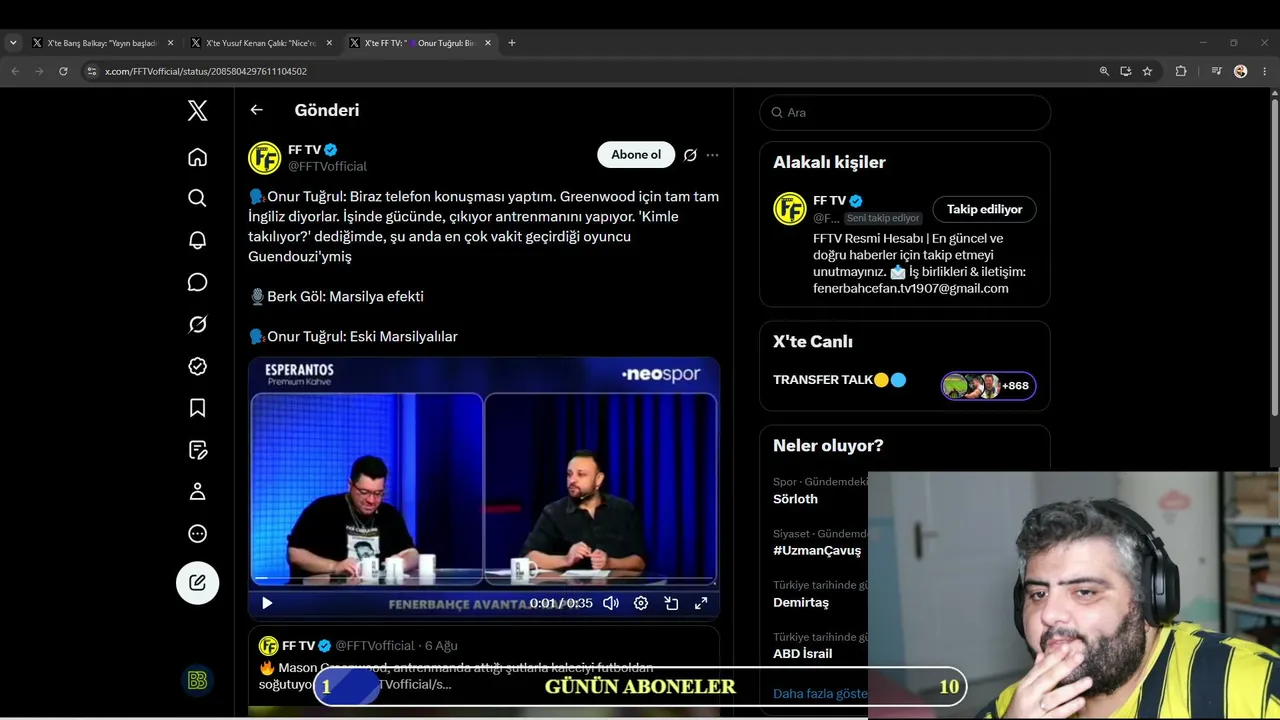This screenshot has height=720, width=1280.
Task: Expand the More menu in X sidebar
Action: click(x=198, y=534)
